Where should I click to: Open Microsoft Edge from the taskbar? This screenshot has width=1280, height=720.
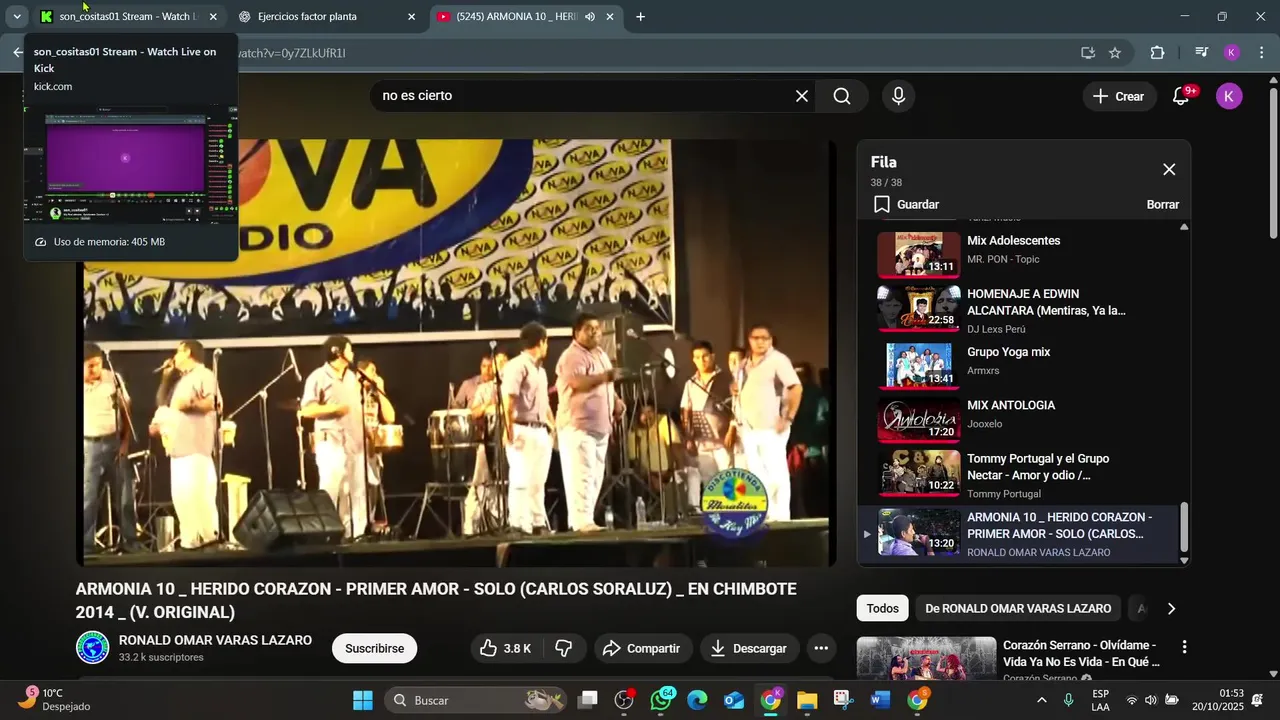[x=697, y=700]
